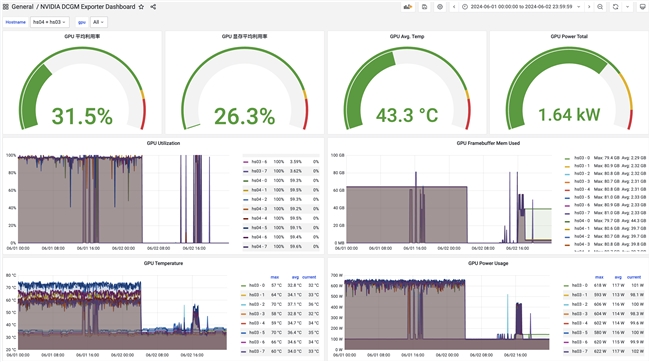
Task: Cycle view mode with the monitor icon
Action: pos(643,7)
